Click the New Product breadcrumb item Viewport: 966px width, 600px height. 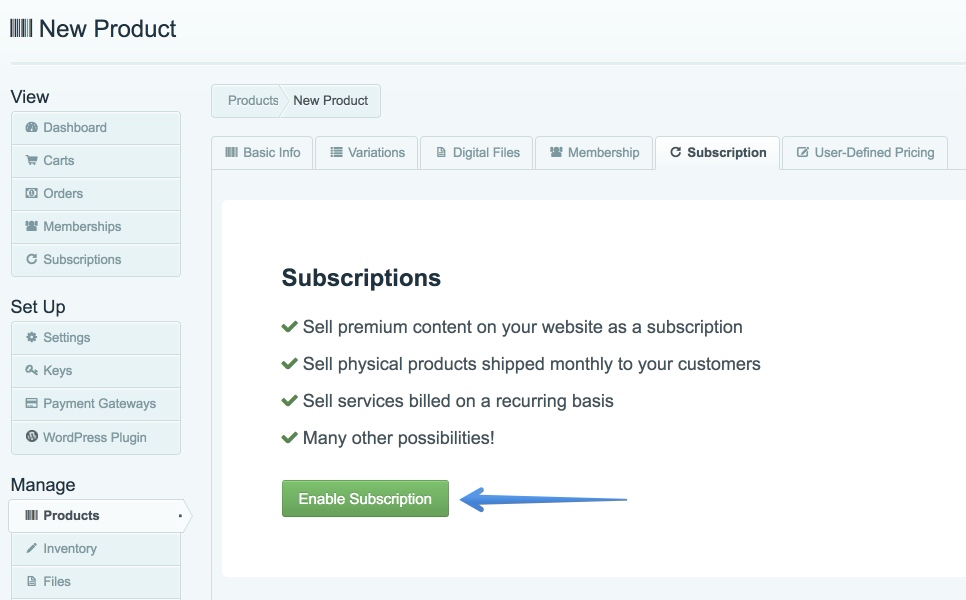click(x=330, y=100)
